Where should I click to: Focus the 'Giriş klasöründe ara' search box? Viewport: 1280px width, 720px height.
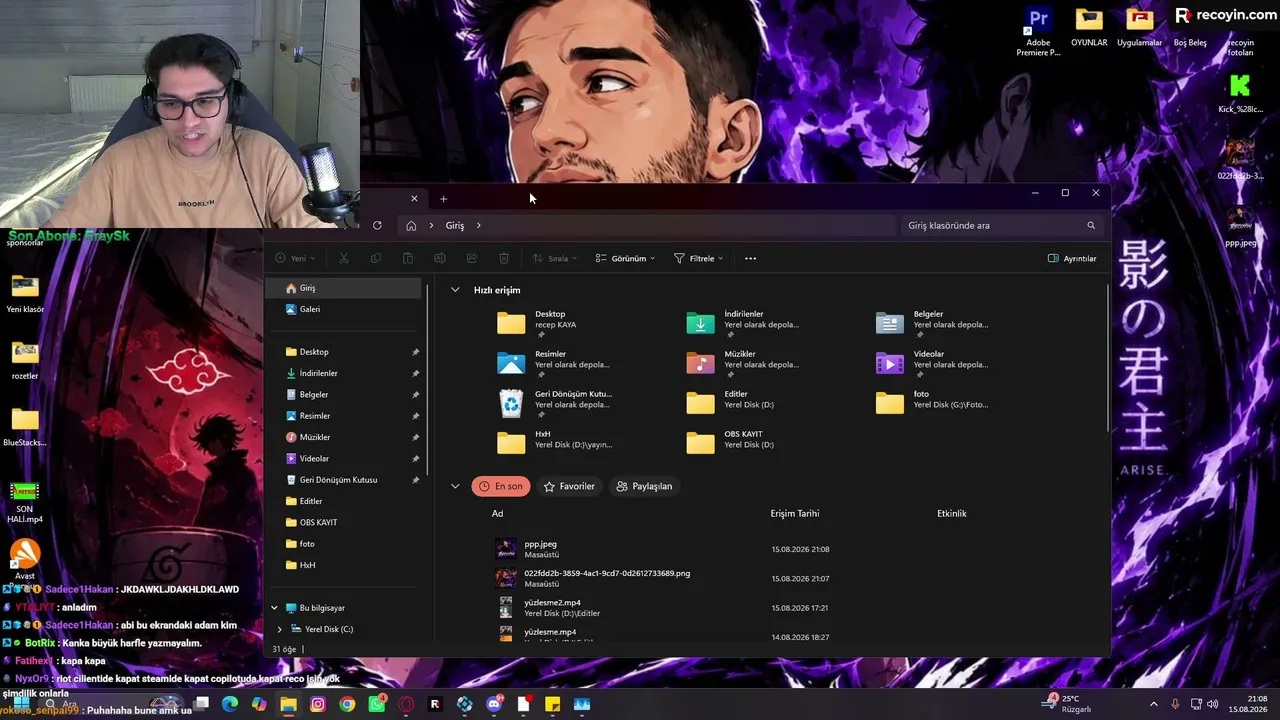pos(1001,225)
